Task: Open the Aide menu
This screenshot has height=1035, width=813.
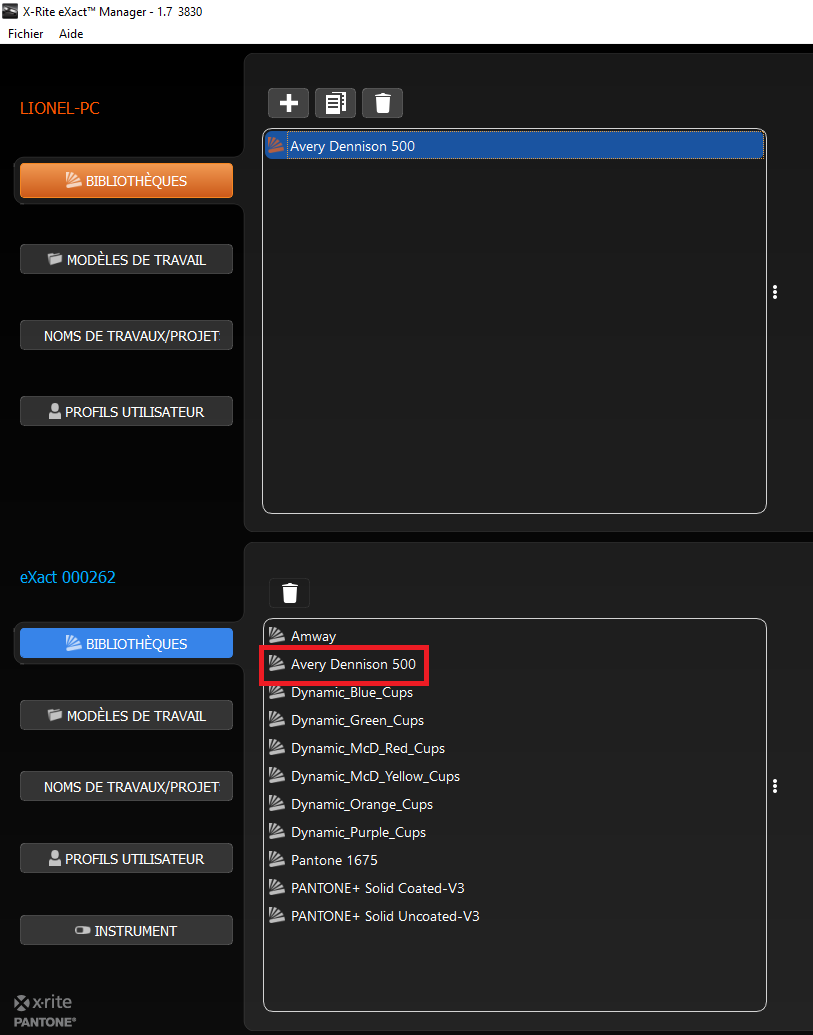Action: pyautogui.click(x=71, y=34)
